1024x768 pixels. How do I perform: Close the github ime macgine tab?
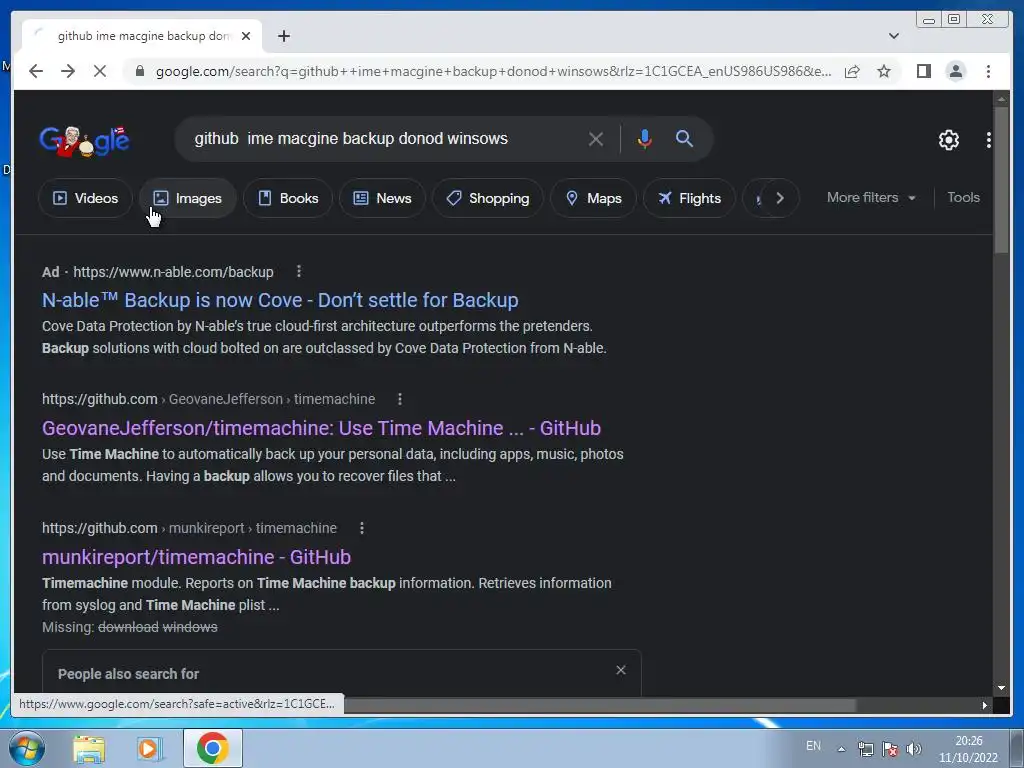246,36
